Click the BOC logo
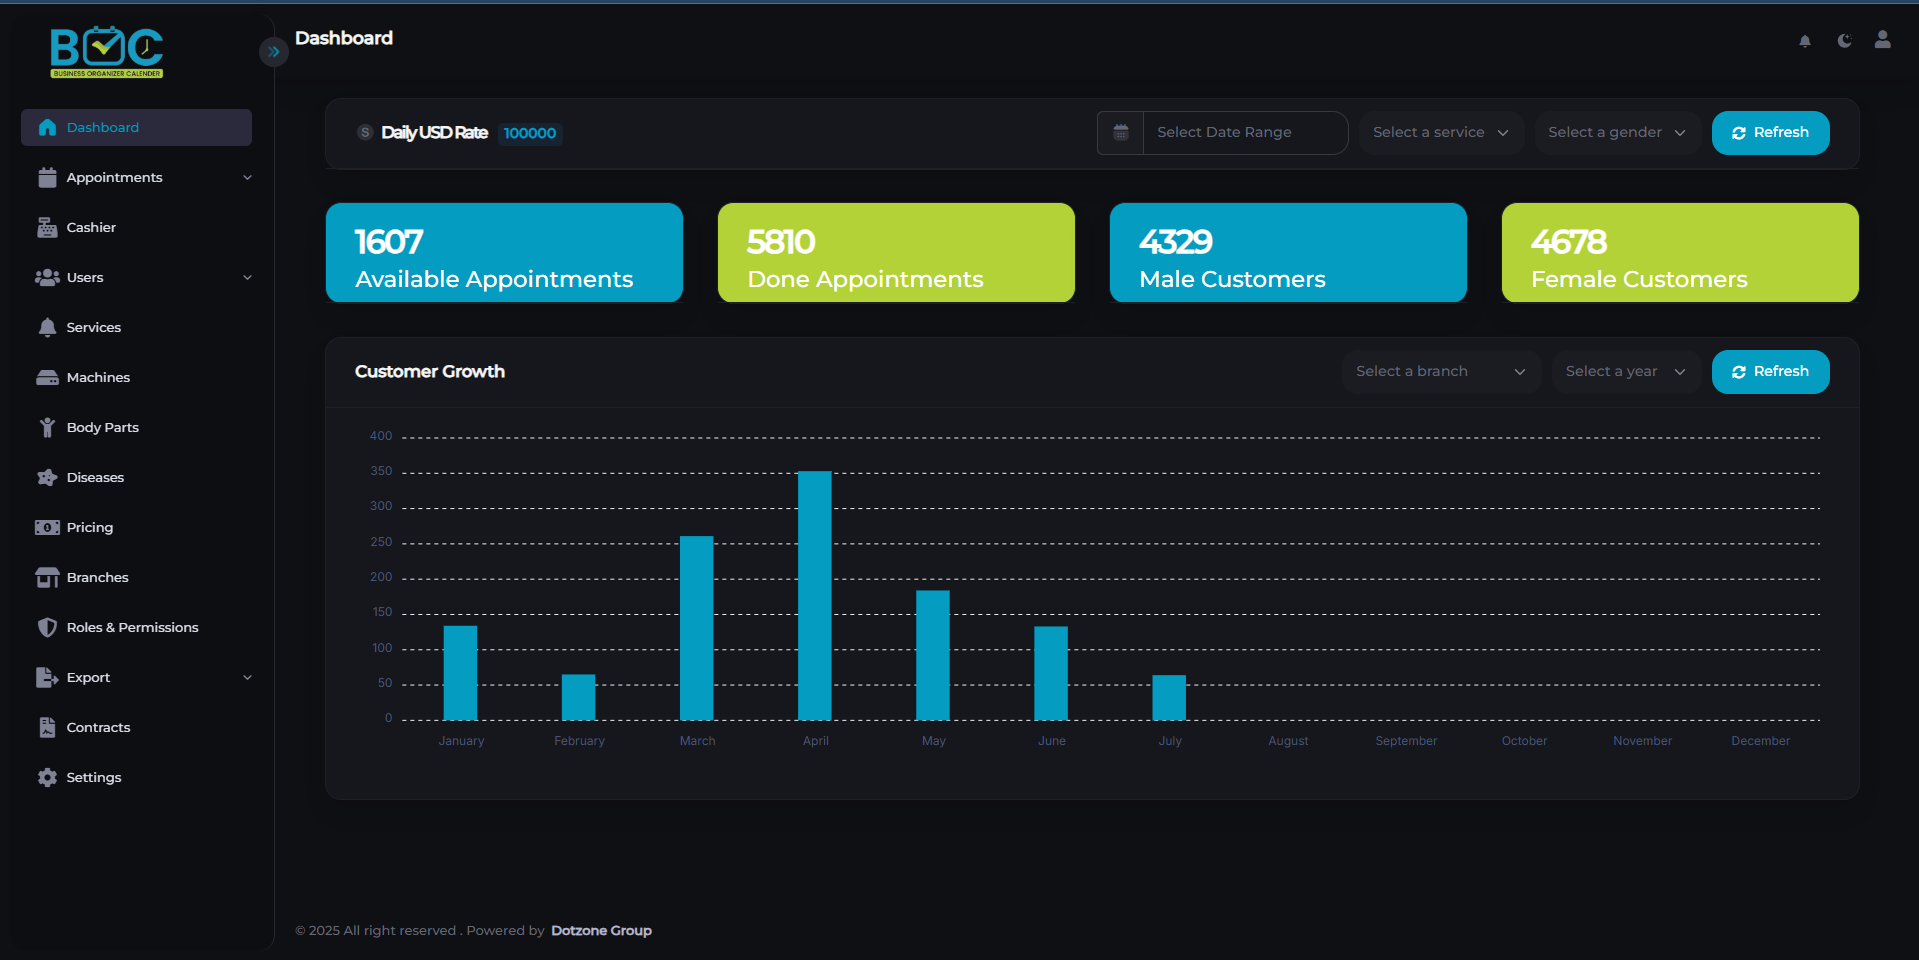The width and height of the screenshot is (1919, 960). [107, 52]
